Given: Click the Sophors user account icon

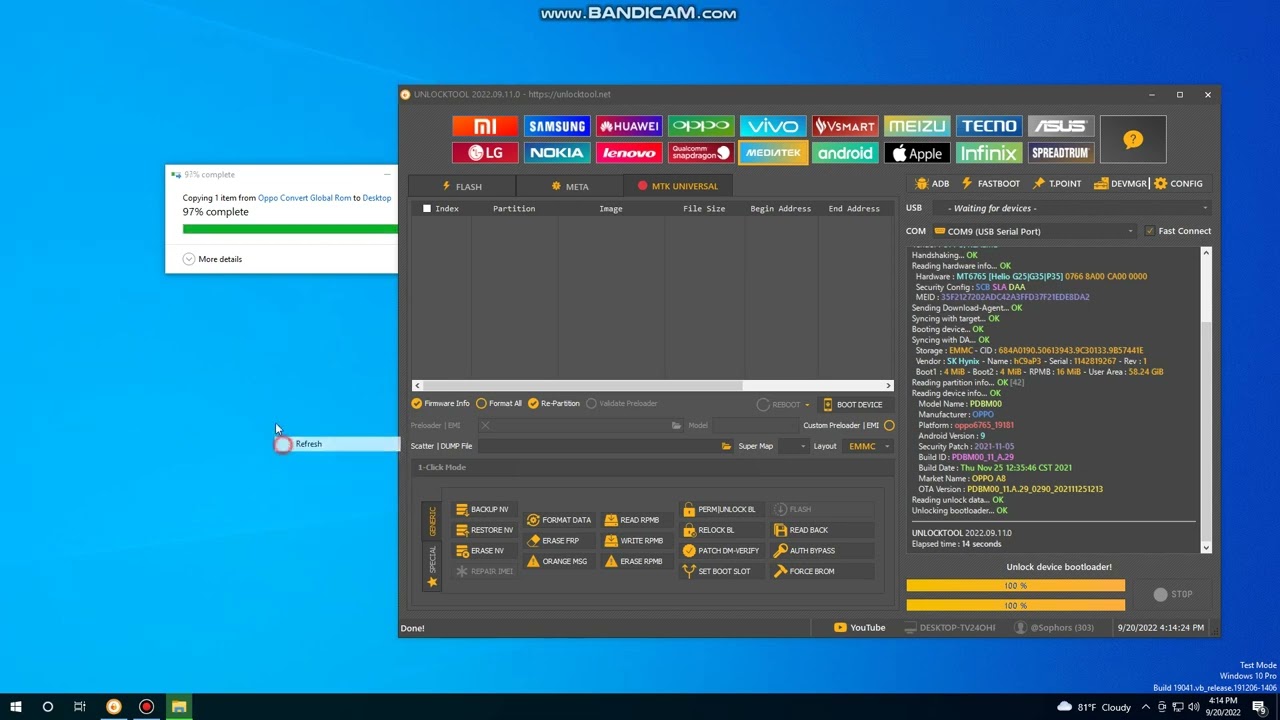Looking at the screenshot, I should coord(1020,628).
